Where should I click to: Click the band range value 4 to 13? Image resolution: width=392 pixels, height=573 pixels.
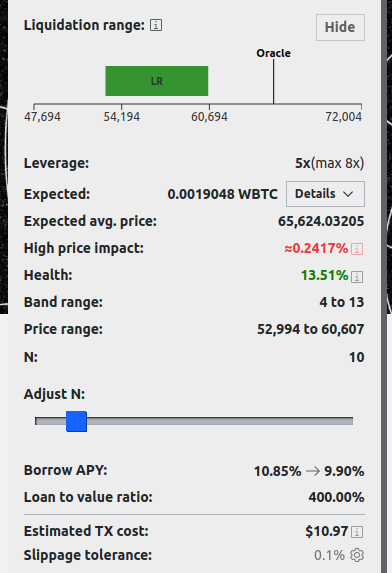click(342, 302)
